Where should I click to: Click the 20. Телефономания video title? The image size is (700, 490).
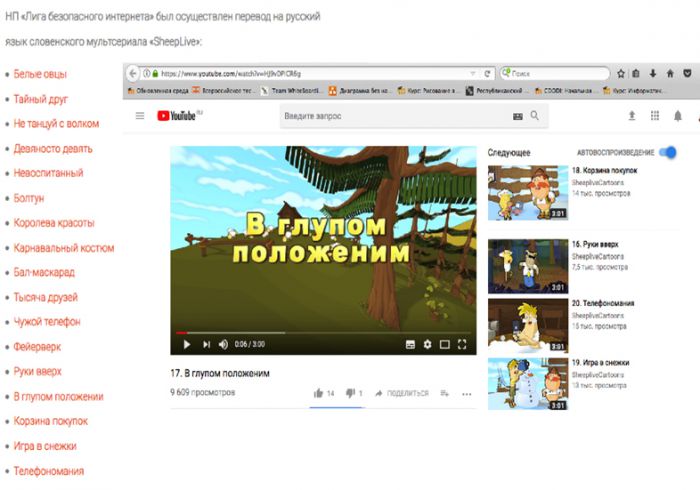coord(603,303)
